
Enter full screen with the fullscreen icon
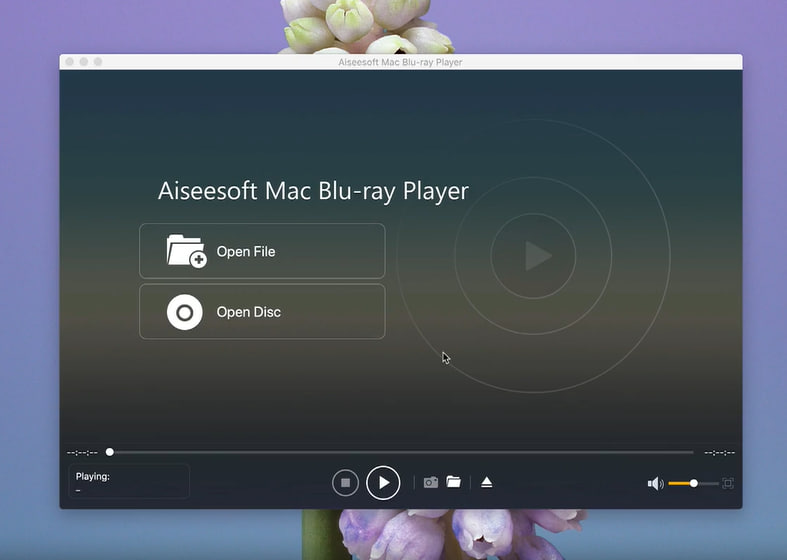click(728, 483)
